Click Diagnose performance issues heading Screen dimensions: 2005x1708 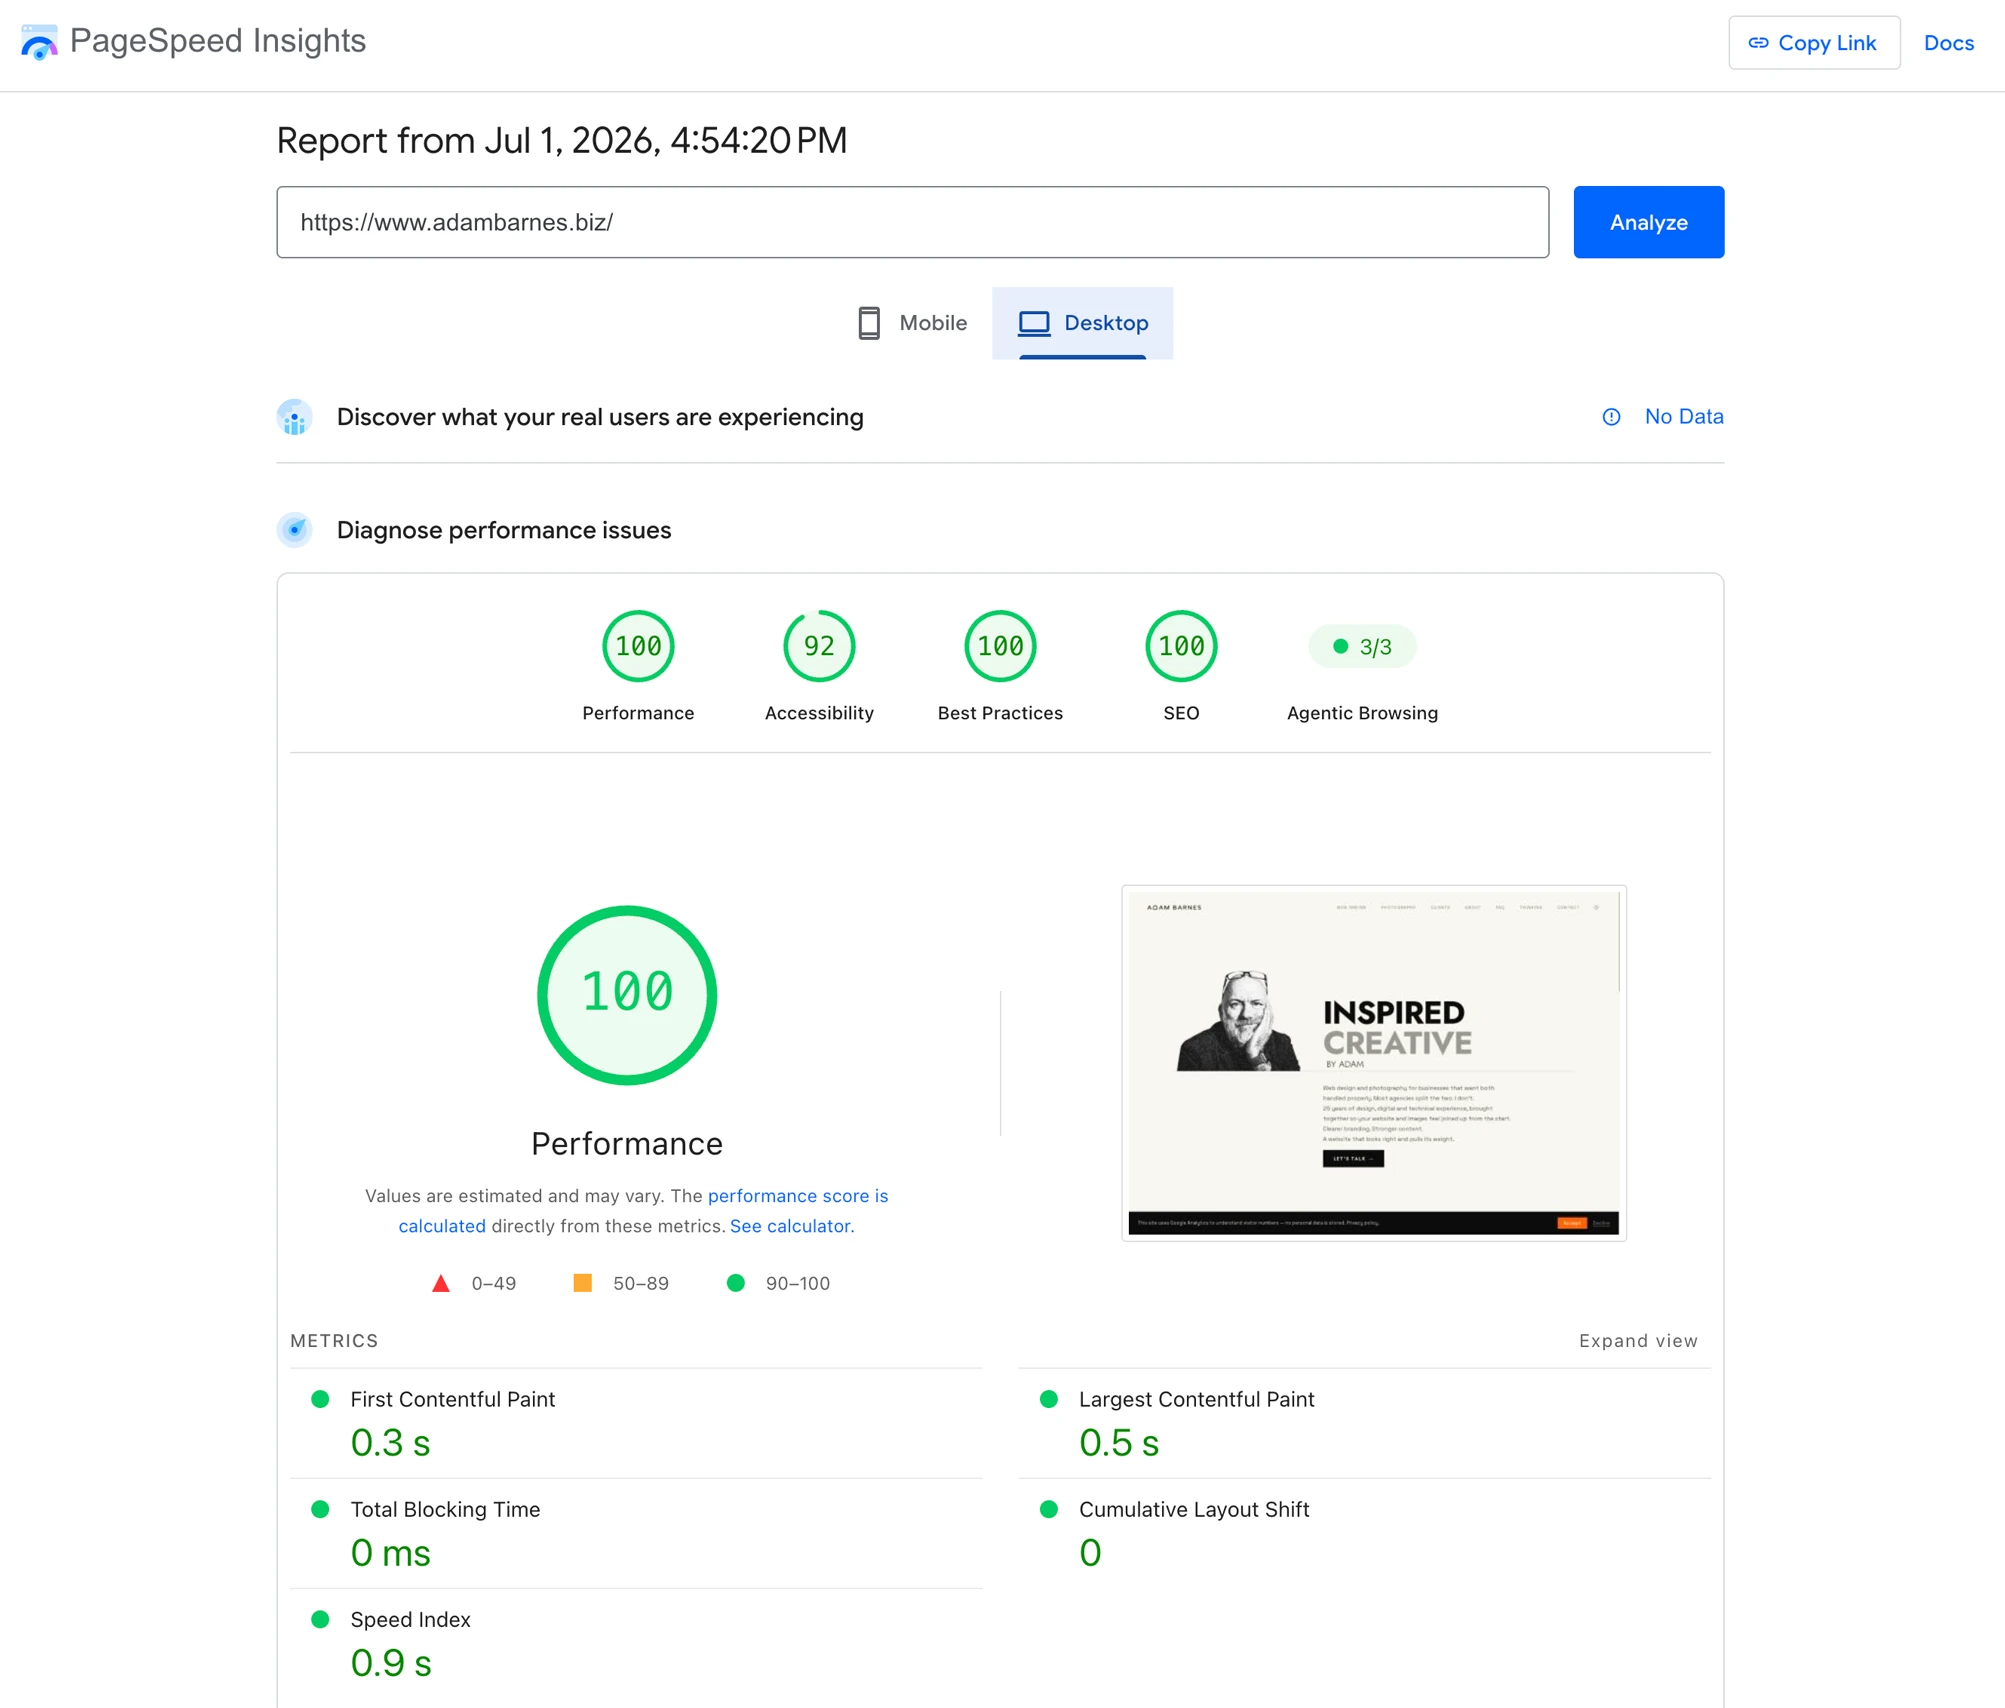504,530
